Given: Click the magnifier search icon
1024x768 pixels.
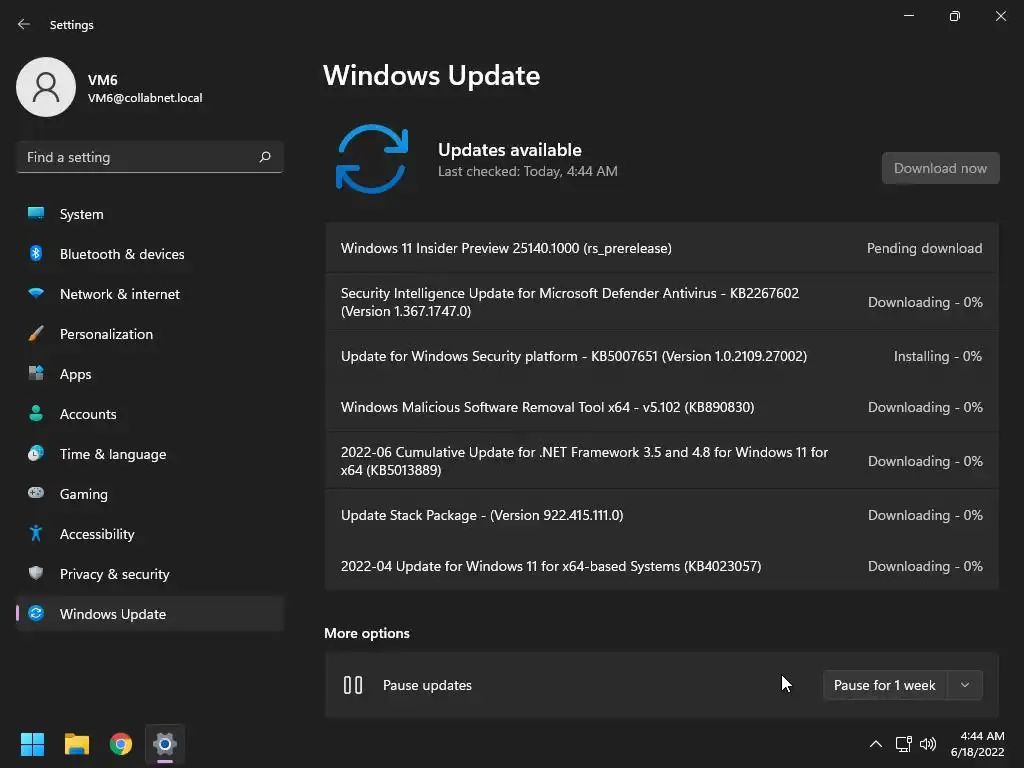Looking at the screenshot, I should point(265,157).
